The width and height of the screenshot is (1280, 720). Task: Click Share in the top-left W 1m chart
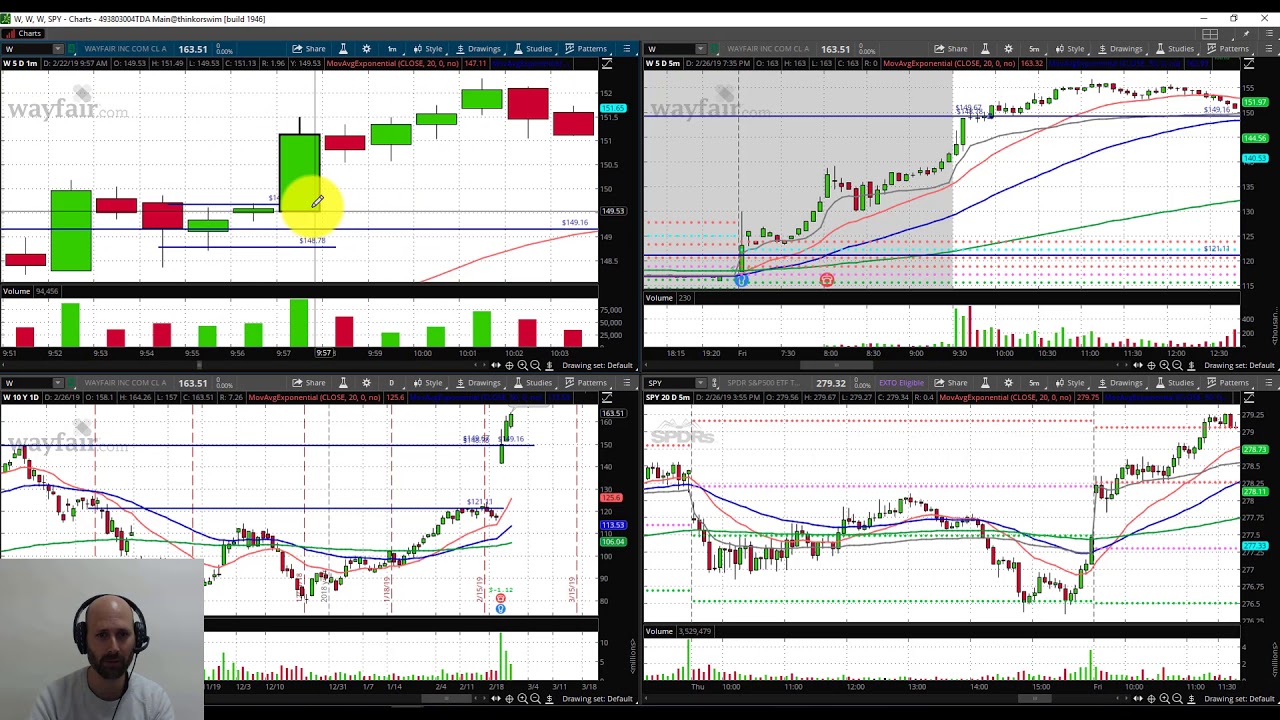coord(309,49)
